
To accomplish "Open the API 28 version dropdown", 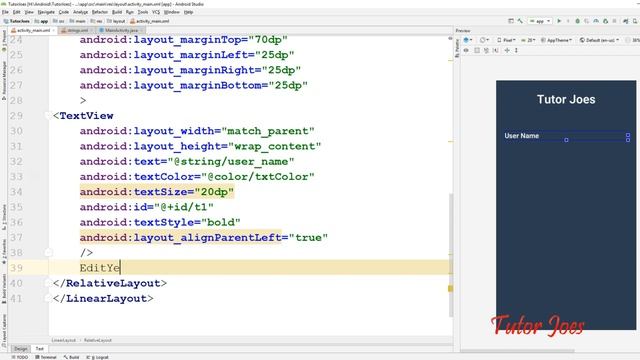I will [528, 40].
